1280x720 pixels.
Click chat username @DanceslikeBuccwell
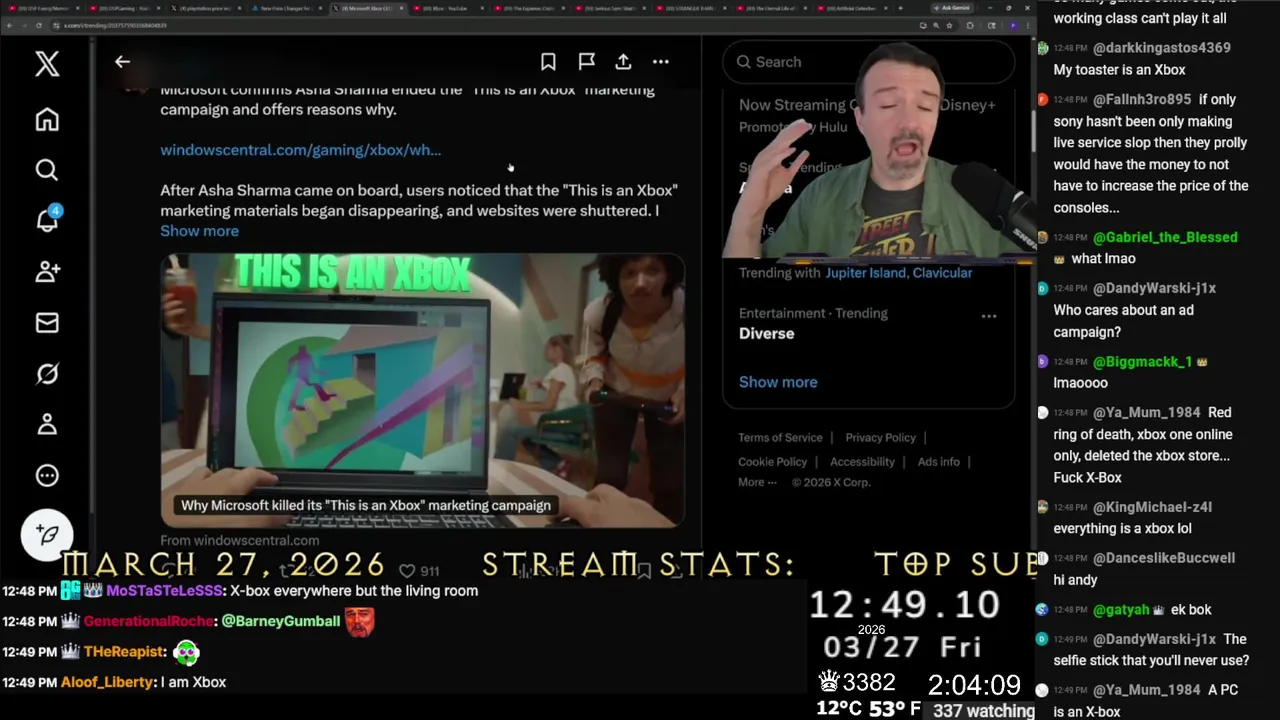[x=1163, y=558]
